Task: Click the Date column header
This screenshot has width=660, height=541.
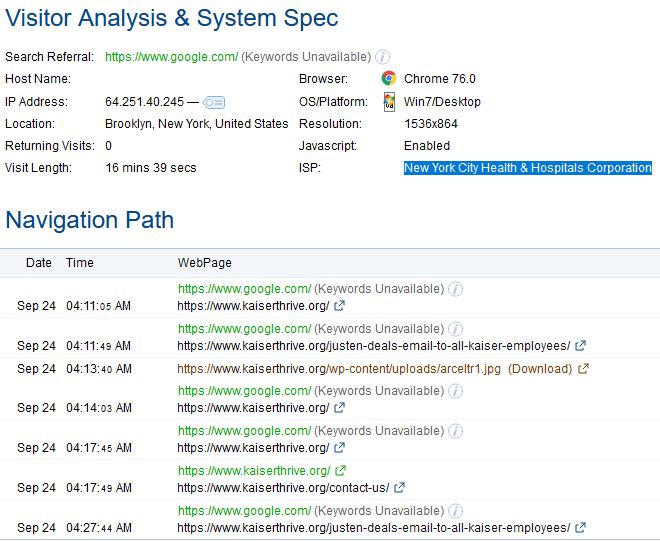Action: 39,263
